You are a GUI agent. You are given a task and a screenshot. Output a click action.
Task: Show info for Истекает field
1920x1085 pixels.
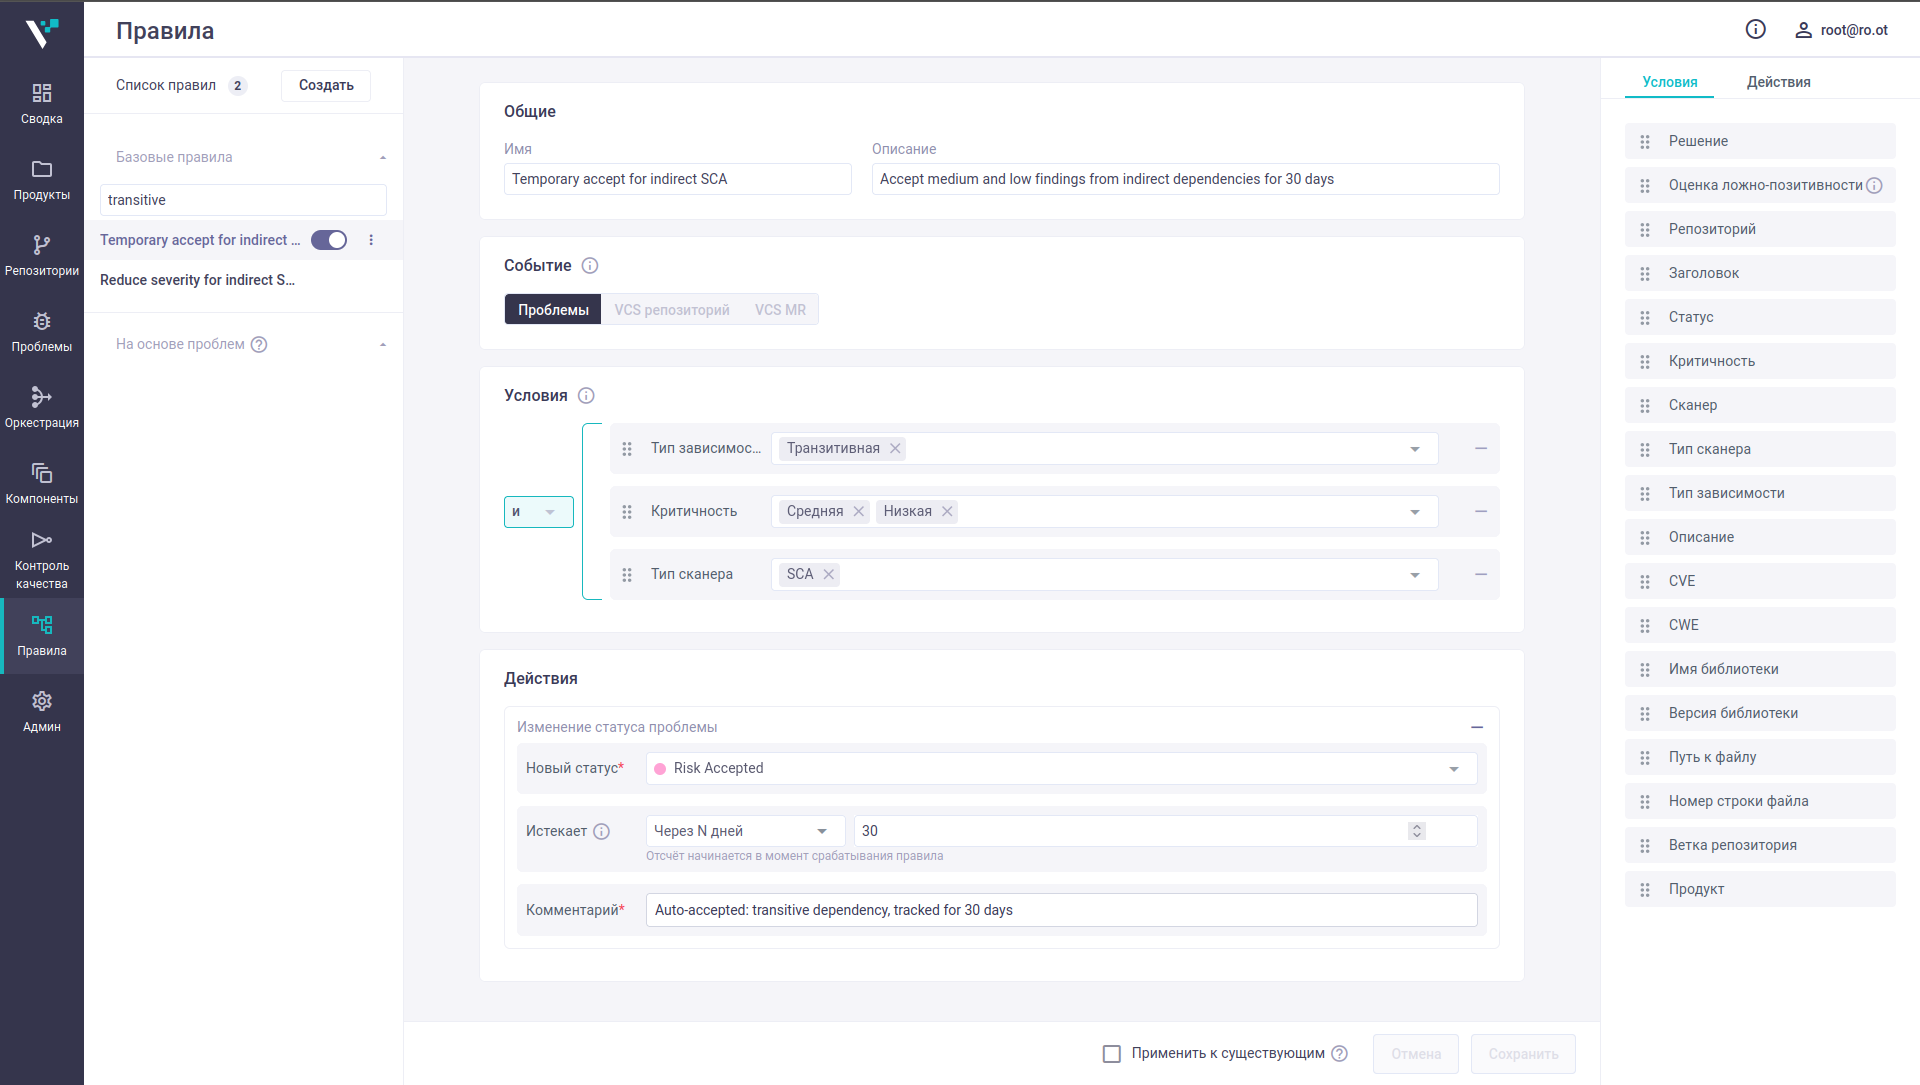tap(601, 831)
